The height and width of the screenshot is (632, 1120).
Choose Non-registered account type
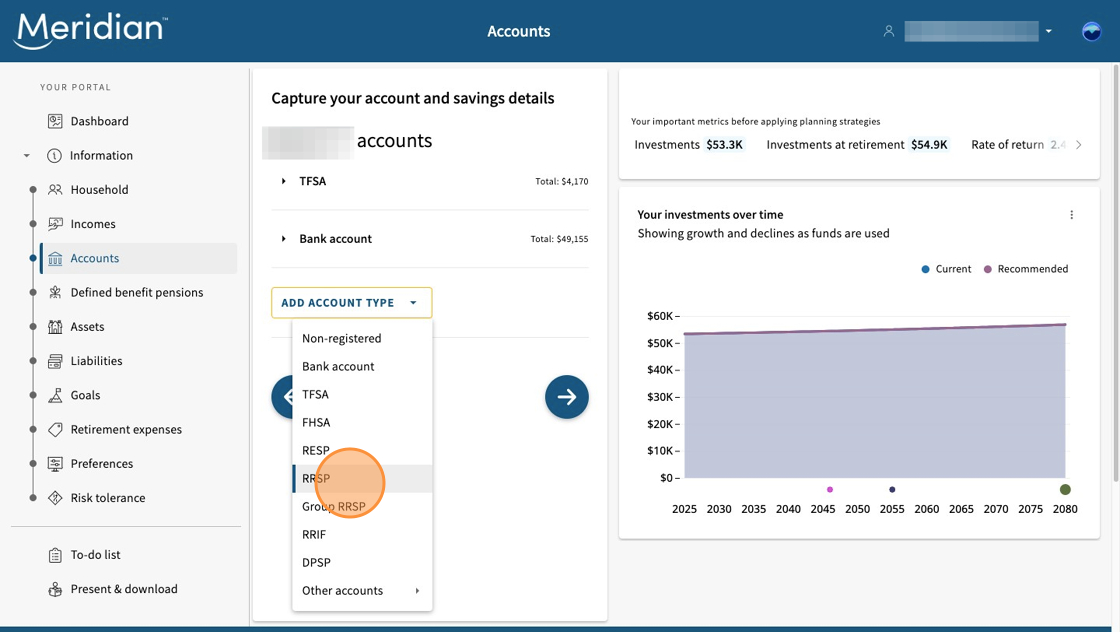pyautogui.click(x=362, y=338)
